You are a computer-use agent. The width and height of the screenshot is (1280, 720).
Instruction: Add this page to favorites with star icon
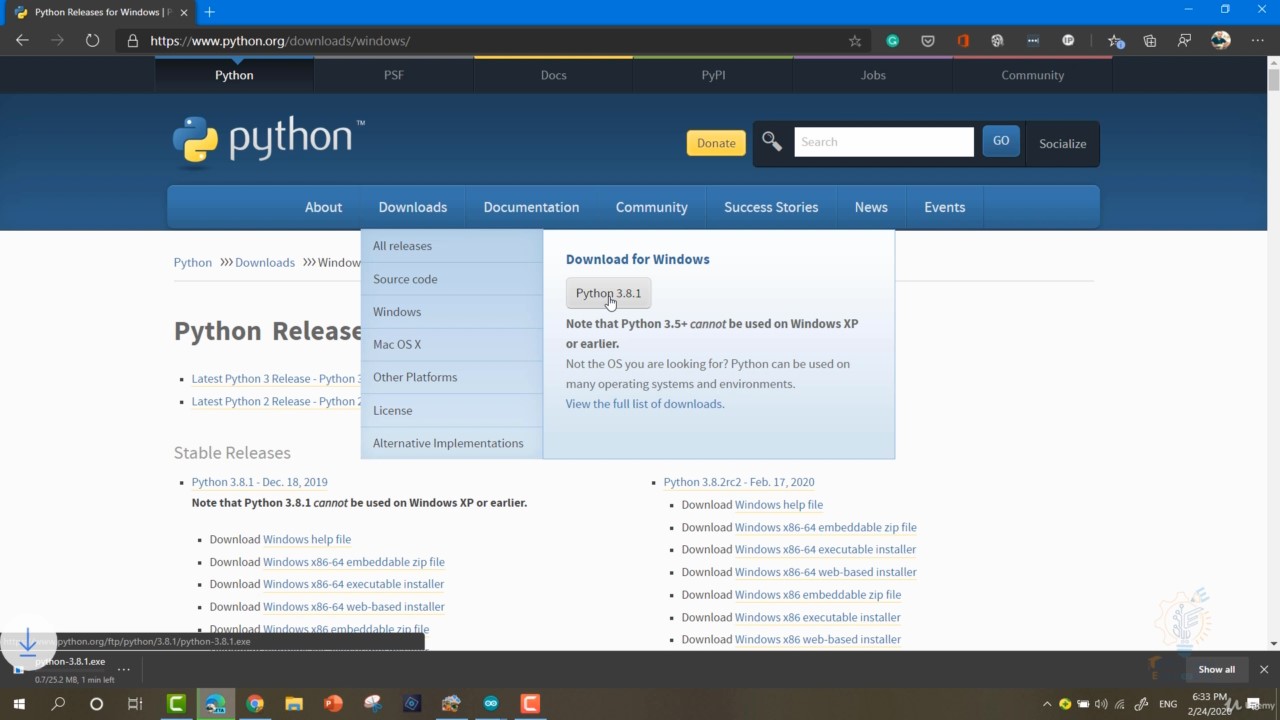tap(855, 41)
